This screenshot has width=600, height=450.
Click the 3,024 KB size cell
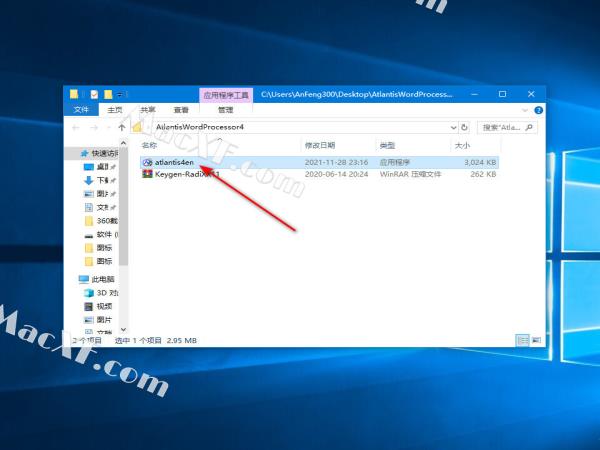(480, 162)
